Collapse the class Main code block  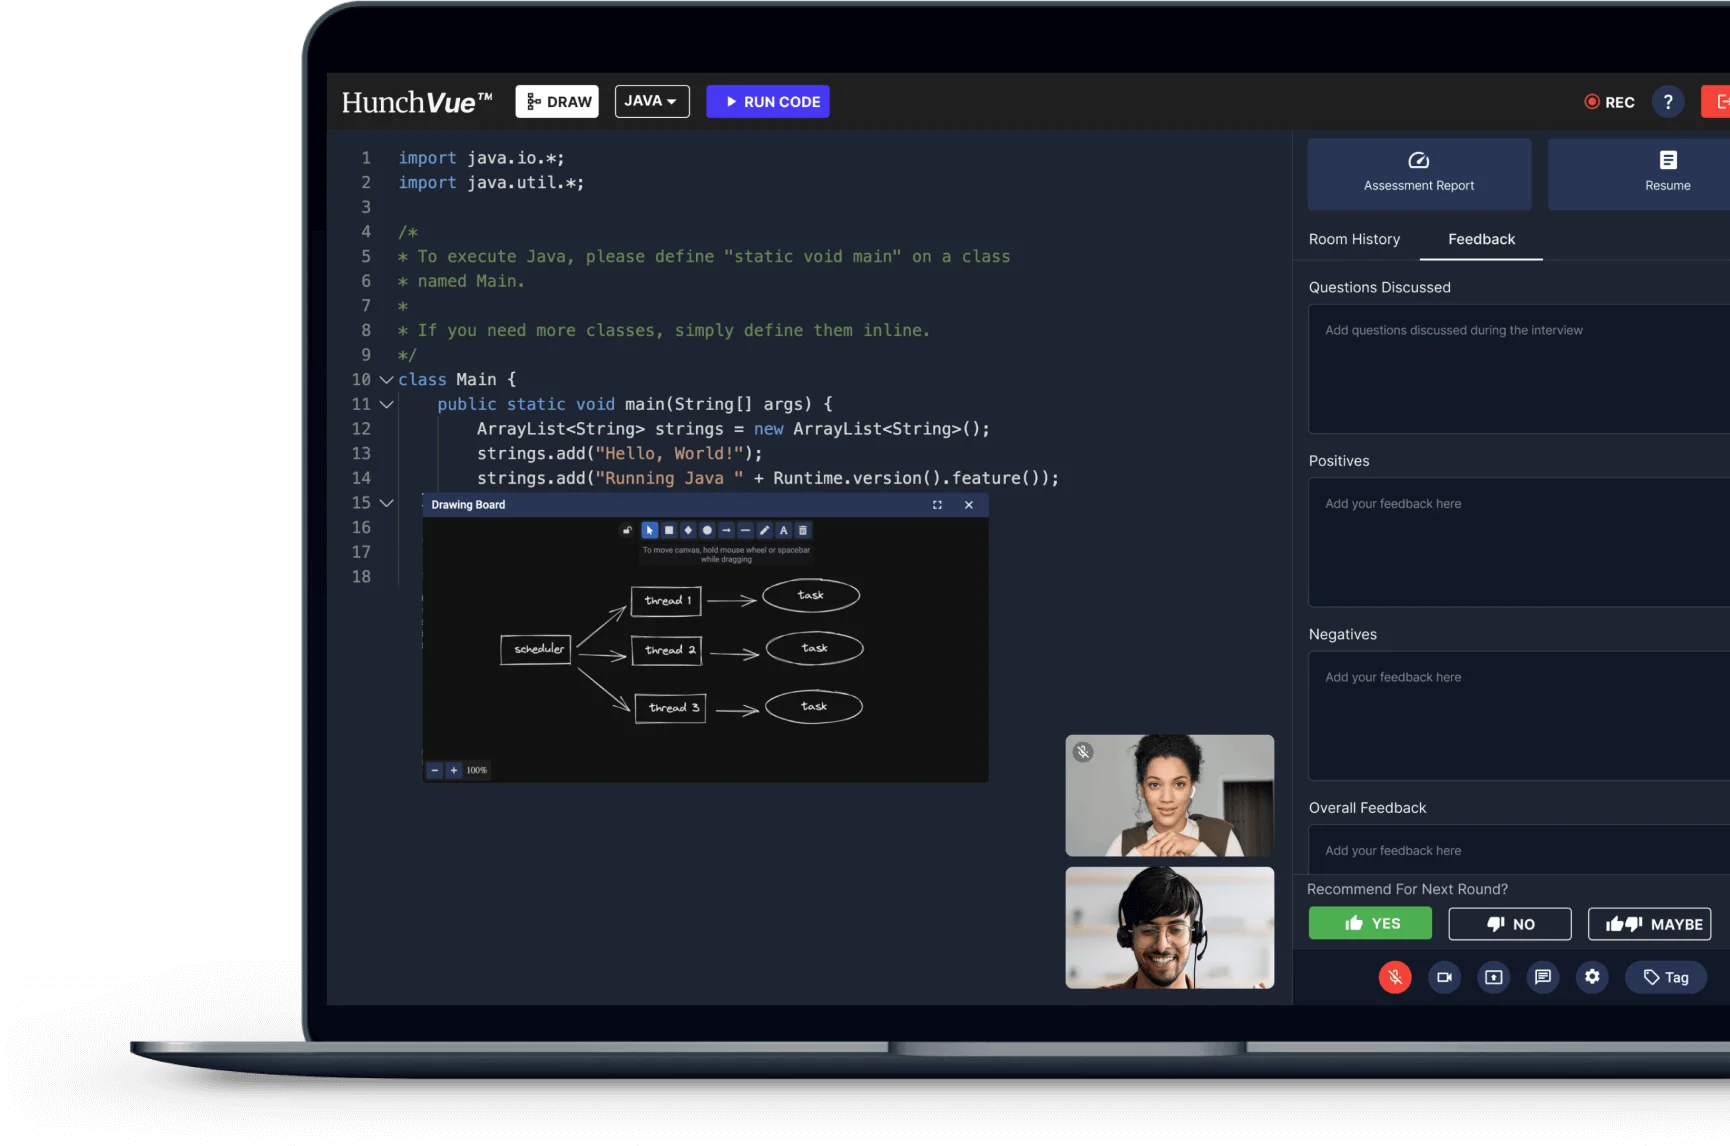pos(385,380)
